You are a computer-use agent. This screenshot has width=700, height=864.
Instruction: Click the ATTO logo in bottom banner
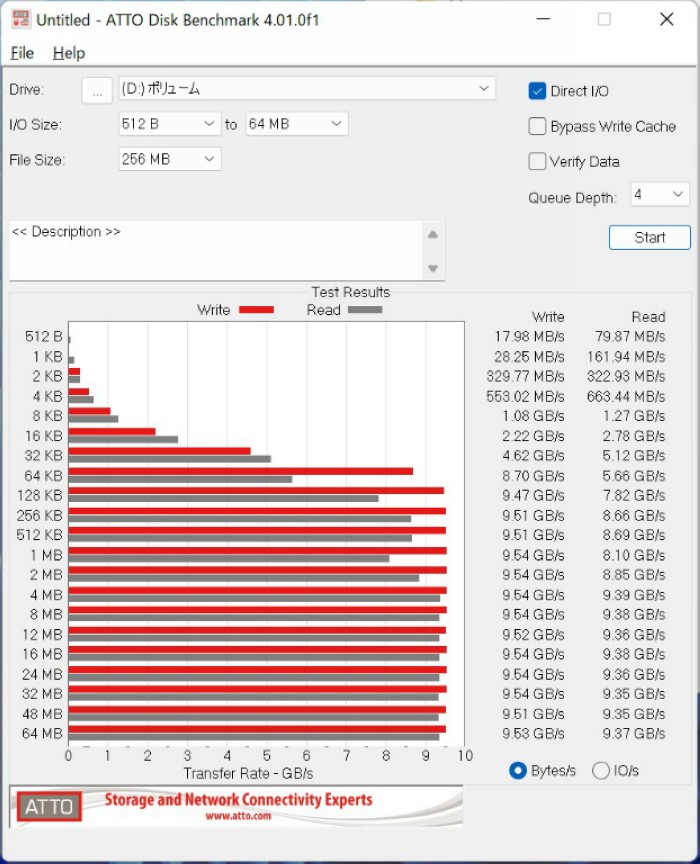pyautogui.click(x=49, y=806)
